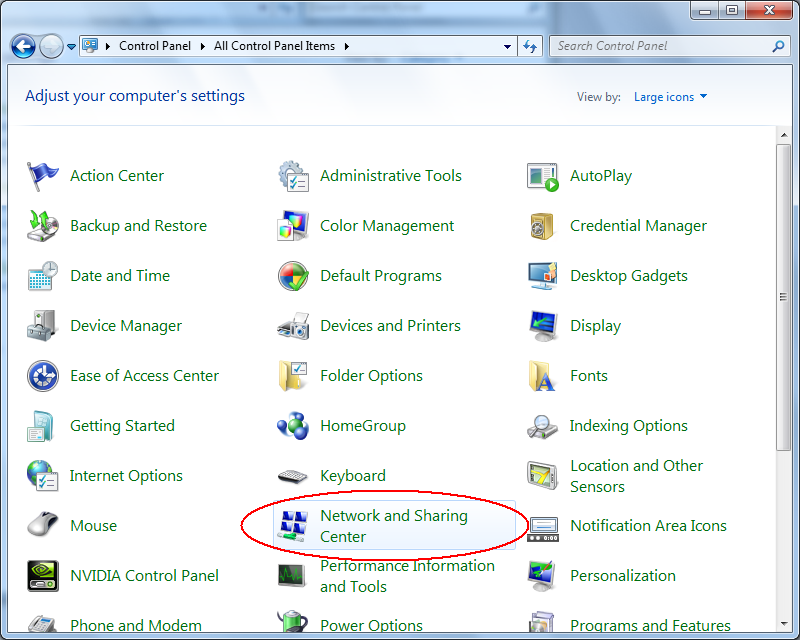Click the search magnifier icon

click(x=779, y=46)
